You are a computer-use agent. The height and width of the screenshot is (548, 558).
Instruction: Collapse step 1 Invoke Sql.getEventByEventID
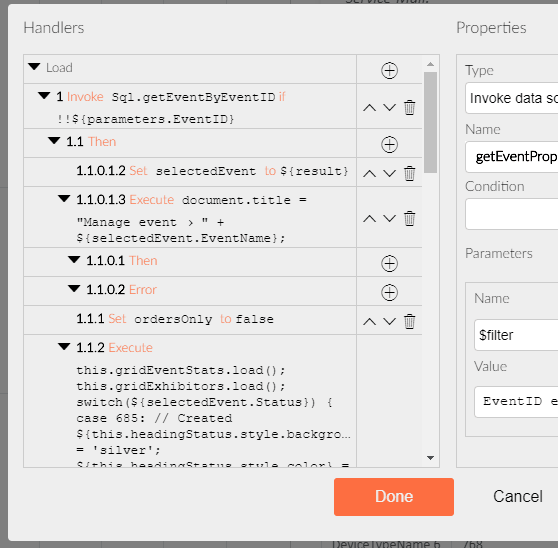(x=44, y=96)
